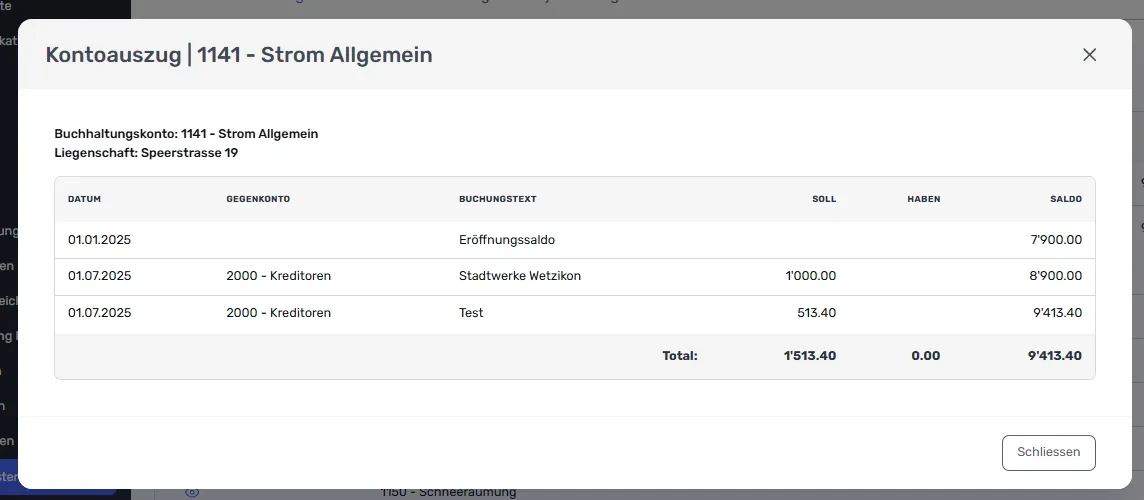1144x500 pixels.
Task: Click the Saldo column header
Action: (1066, 199)
